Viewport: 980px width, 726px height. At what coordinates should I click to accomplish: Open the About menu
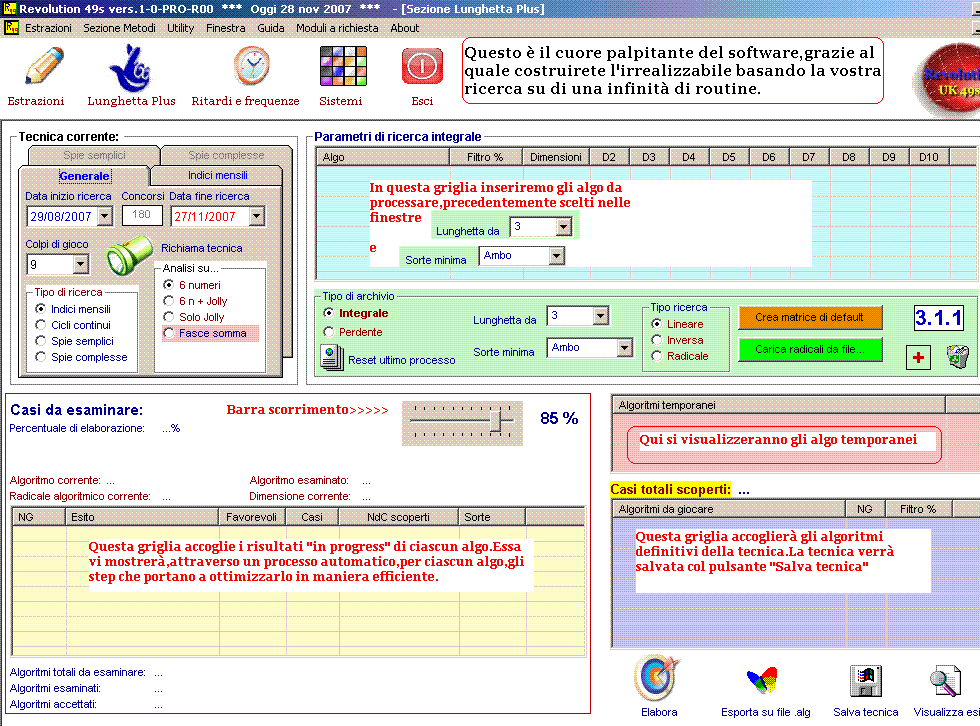[404, 28]
